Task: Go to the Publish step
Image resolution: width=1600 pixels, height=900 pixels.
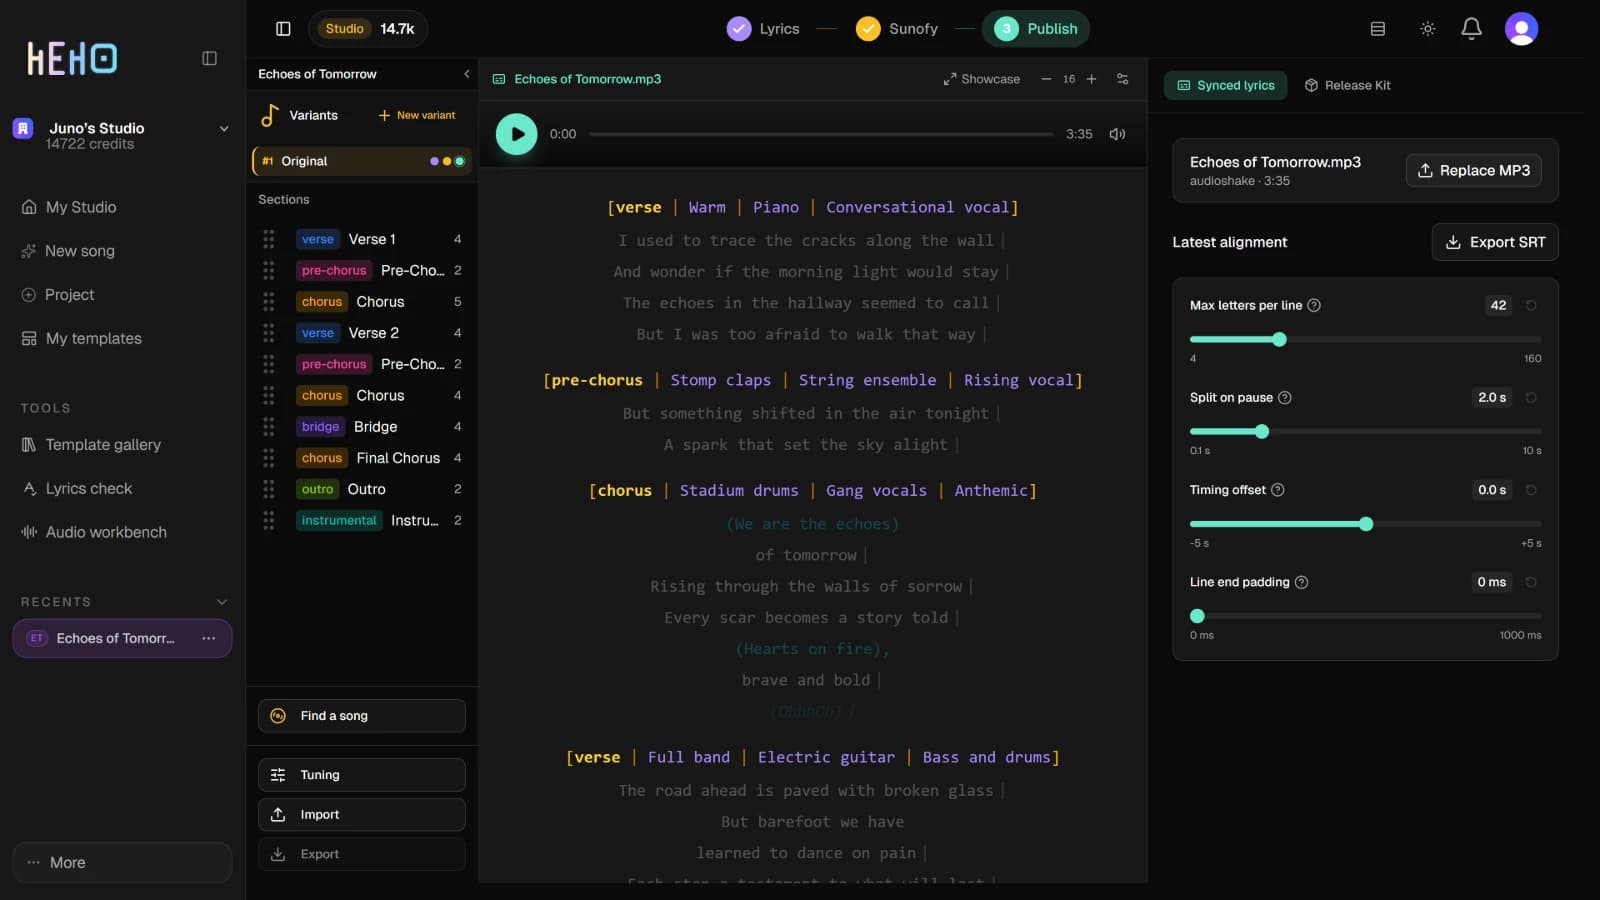Action: tap(1036, 29)
